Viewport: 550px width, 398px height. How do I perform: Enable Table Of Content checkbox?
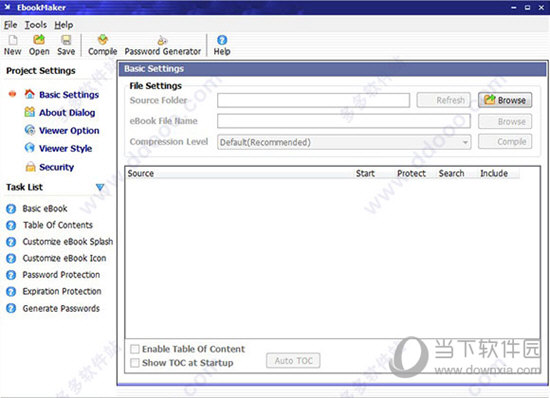coord(135,349)
